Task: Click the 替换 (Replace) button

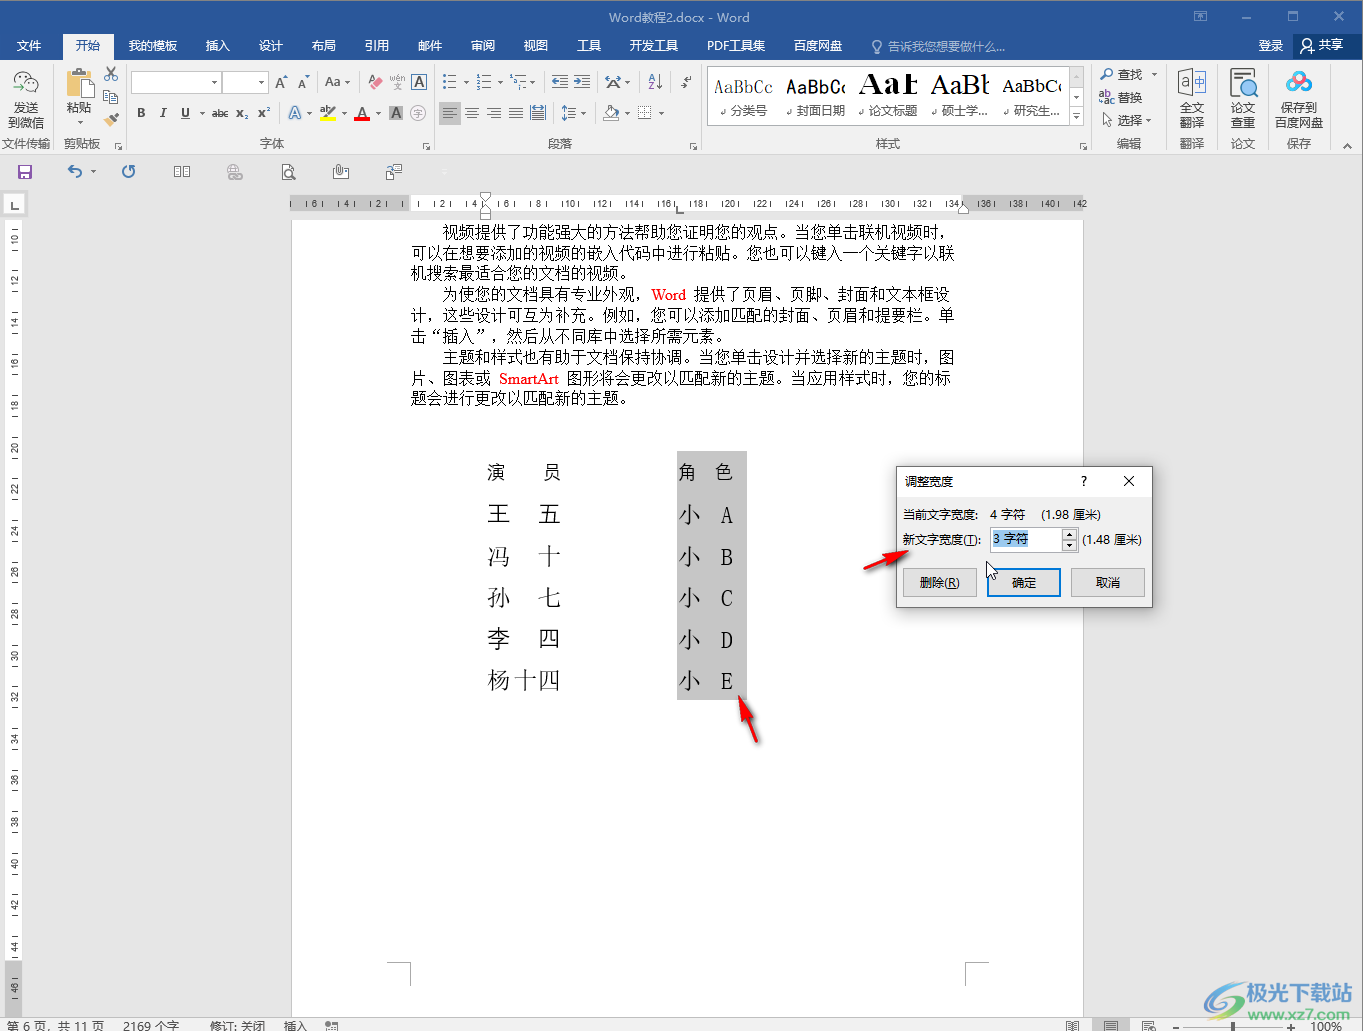Action: coord(1121,97)
